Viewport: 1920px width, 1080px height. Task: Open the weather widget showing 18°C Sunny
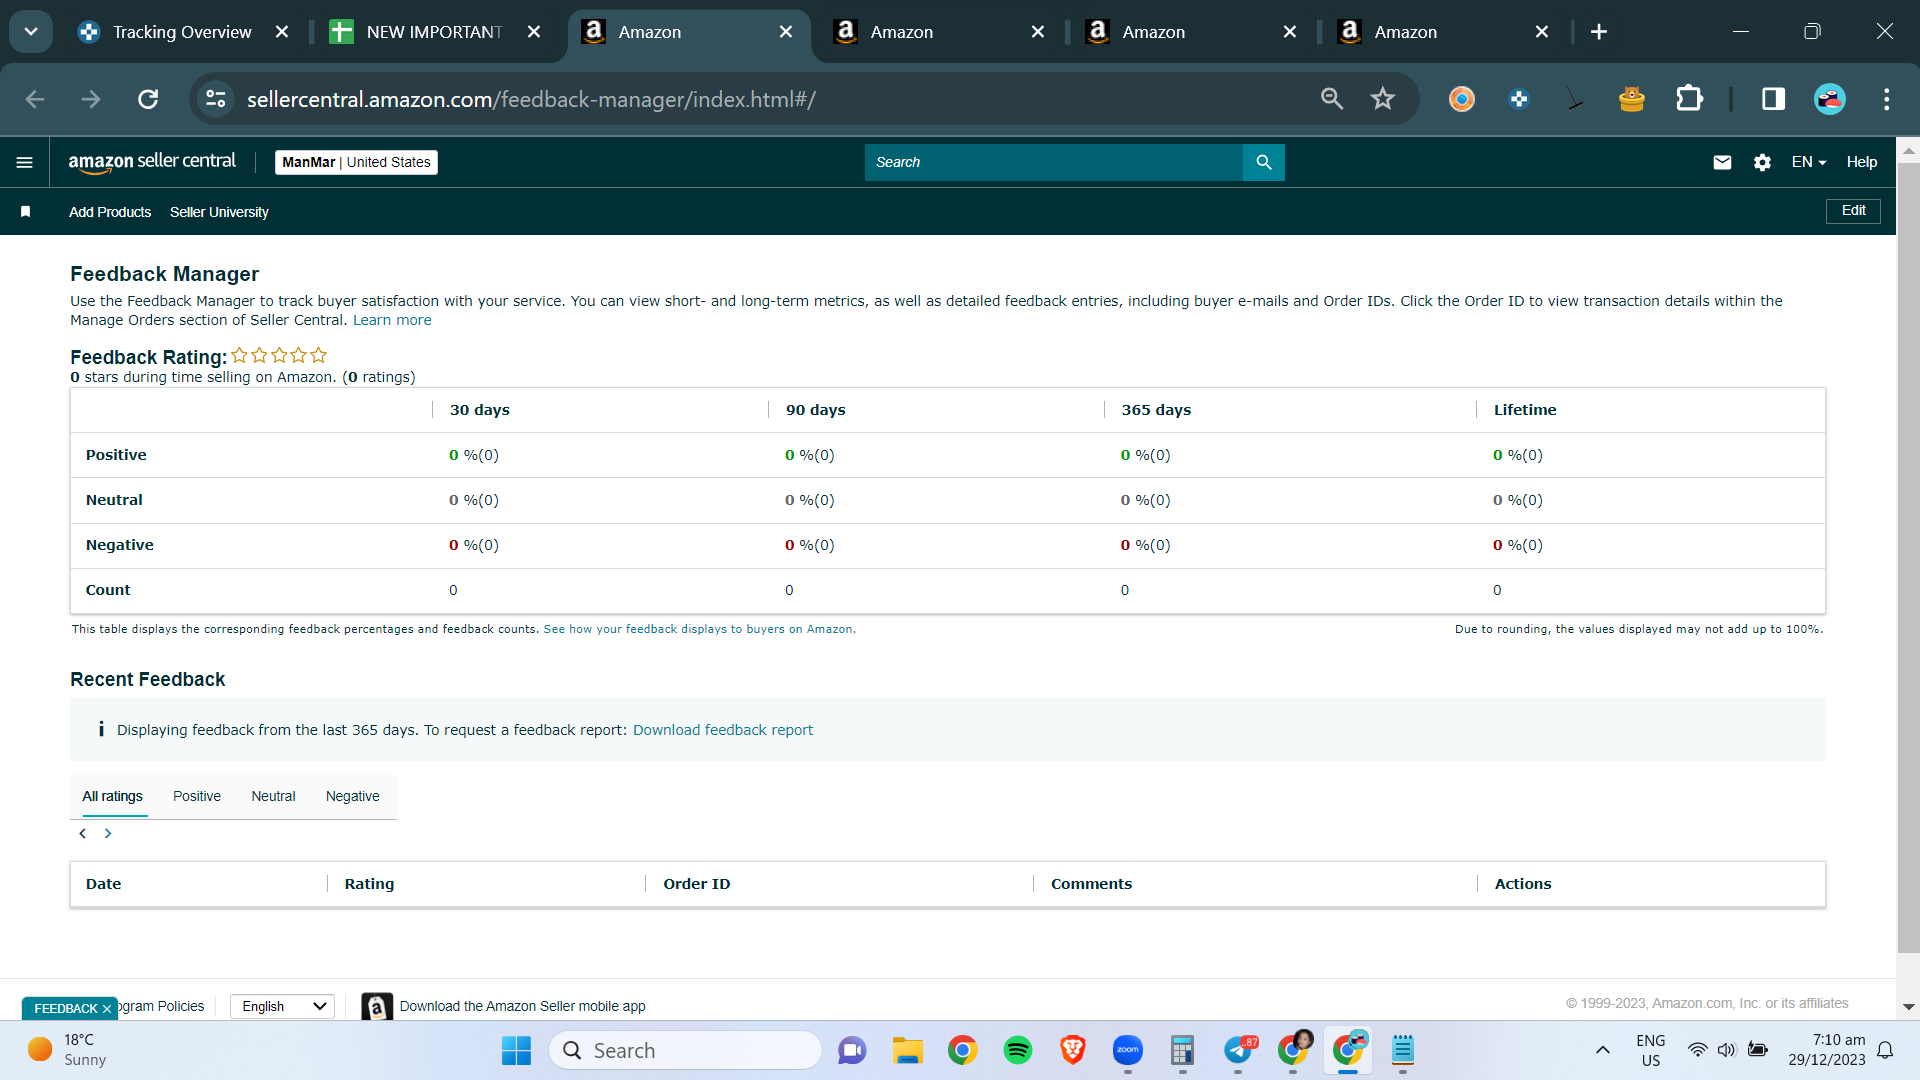pos(68,1050)
